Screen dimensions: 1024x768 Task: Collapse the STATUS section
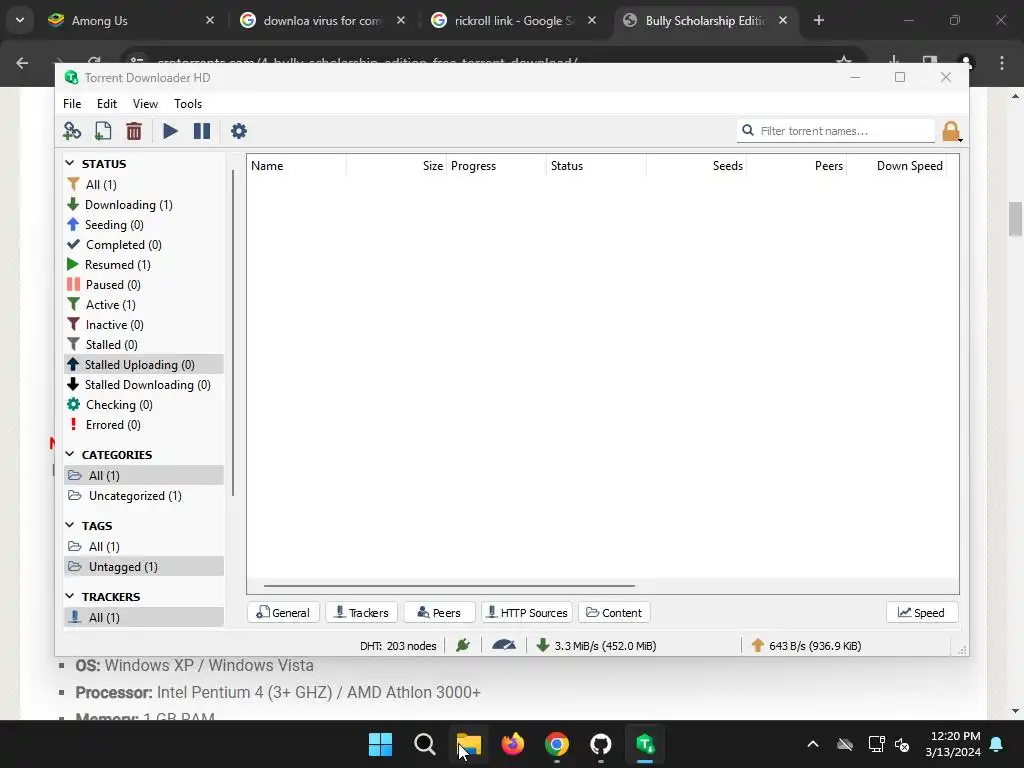[x=70, y=163]
